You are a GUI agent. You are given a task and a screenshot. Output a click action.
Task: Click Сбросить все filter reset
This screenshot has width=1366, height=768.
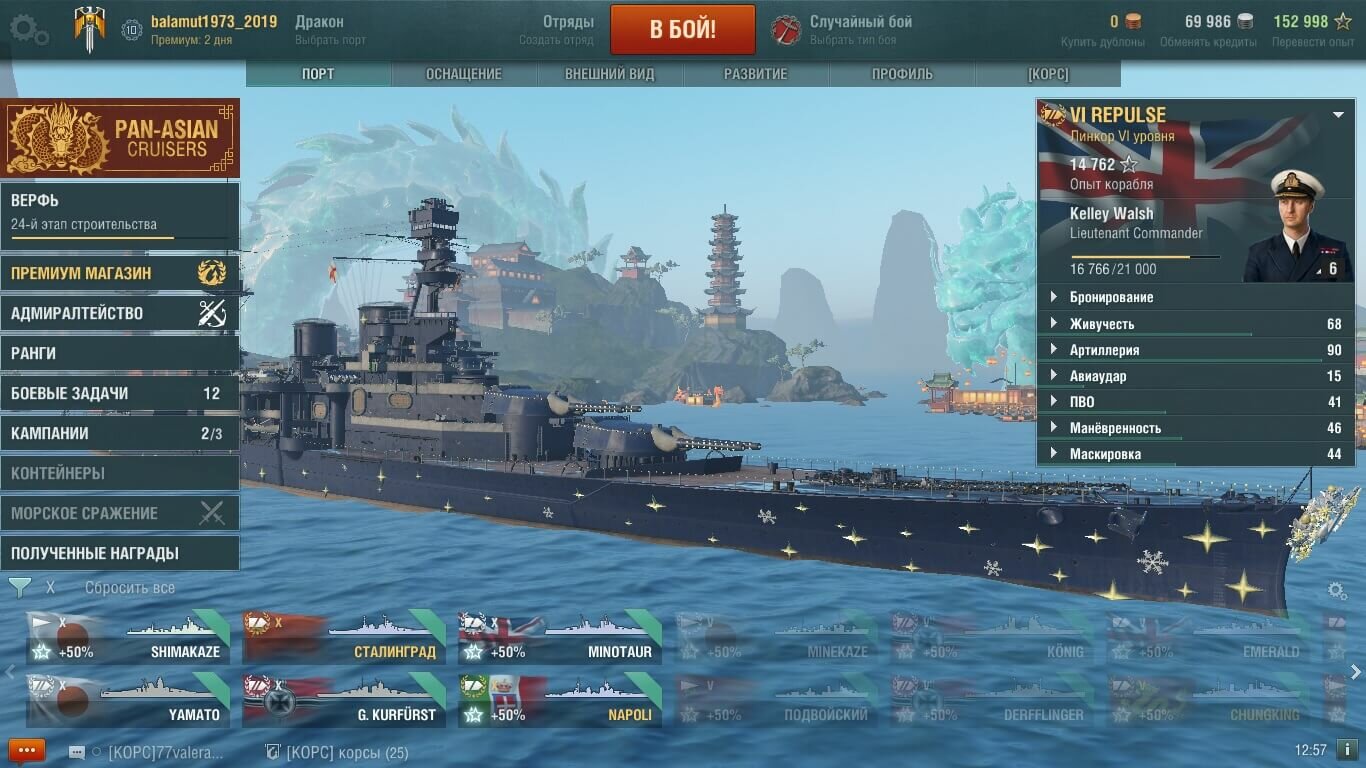130,588
